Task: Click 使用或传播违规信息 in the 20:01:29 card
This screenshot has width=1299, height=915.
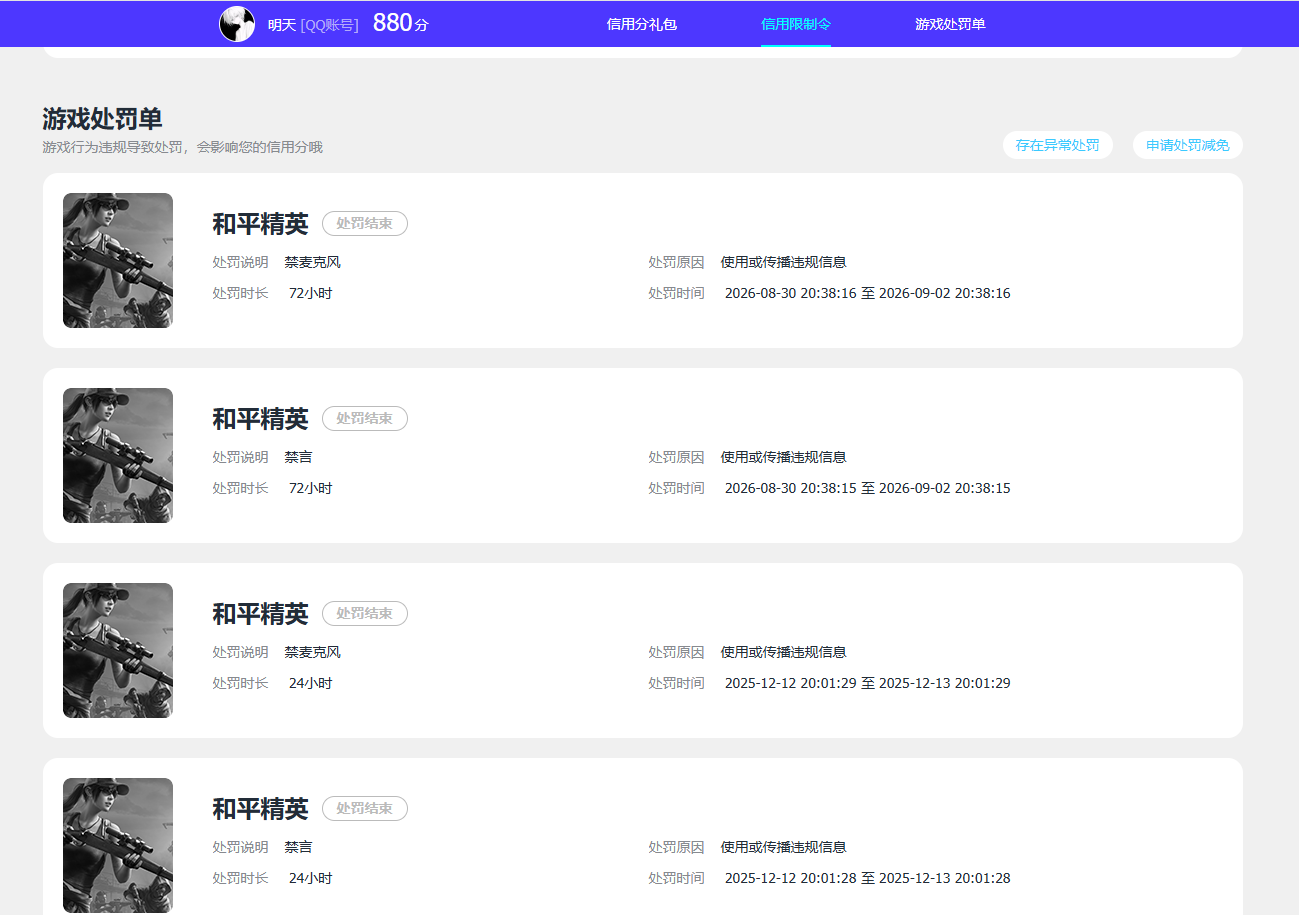Action: pos(784,652)
